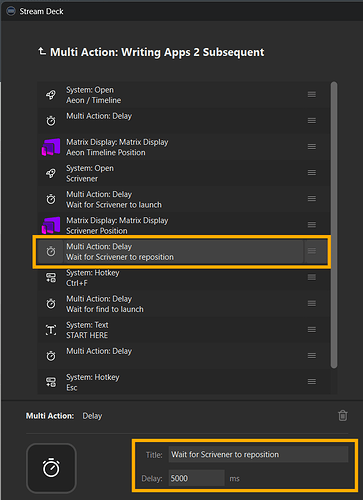The height and width of the screenshot is (500, 363).
Task: Select the System: Open Scrivener row
Action: 184,173
